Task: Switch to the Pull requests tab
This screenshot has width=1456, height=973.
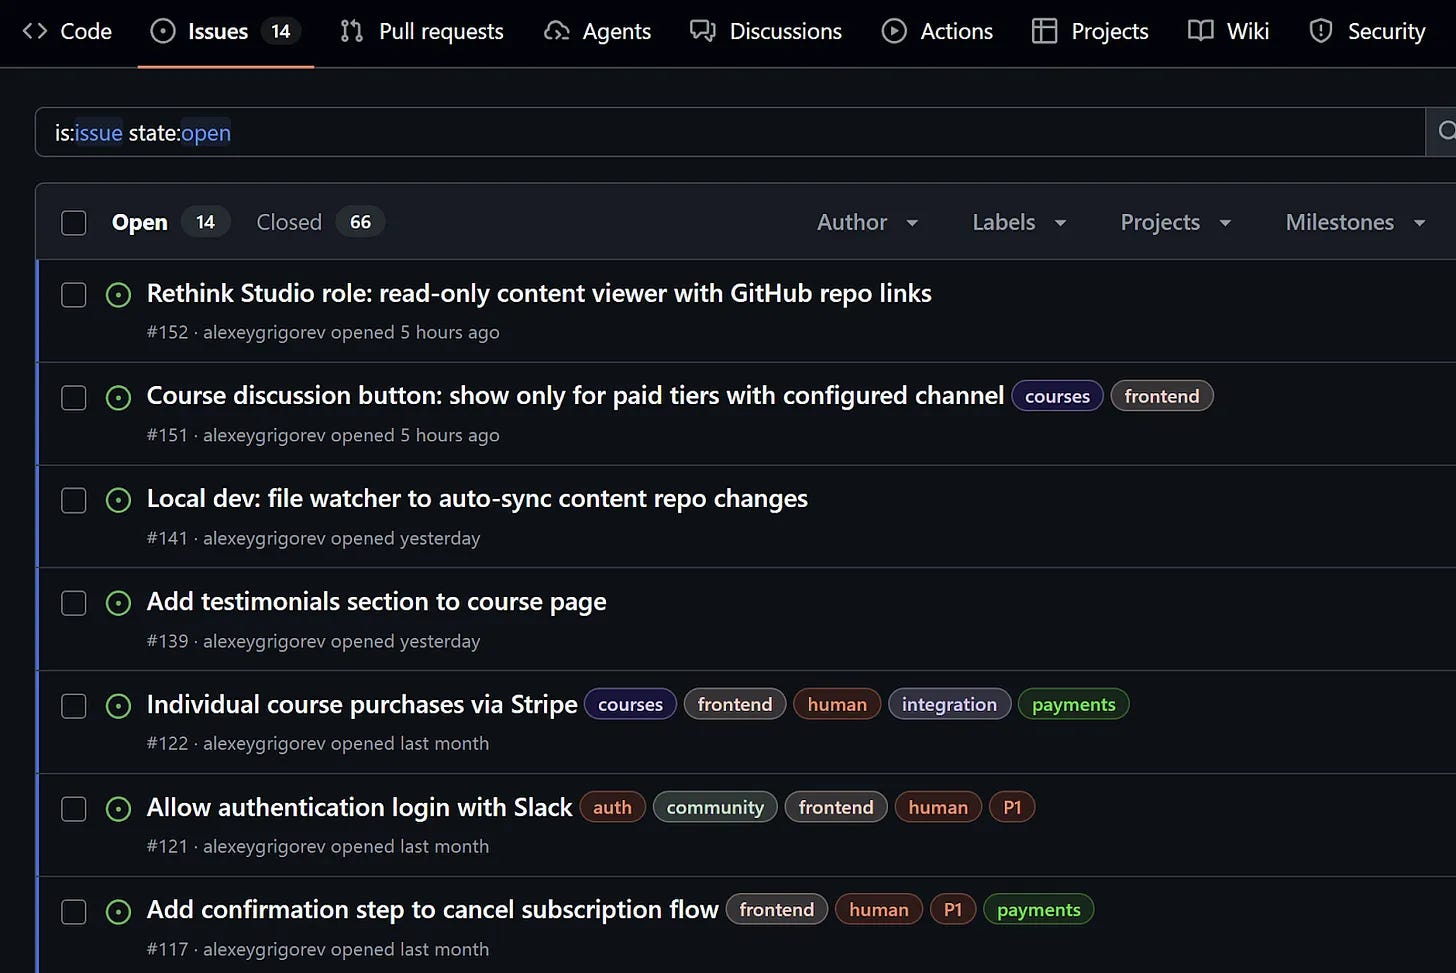Action: point(422,31)
